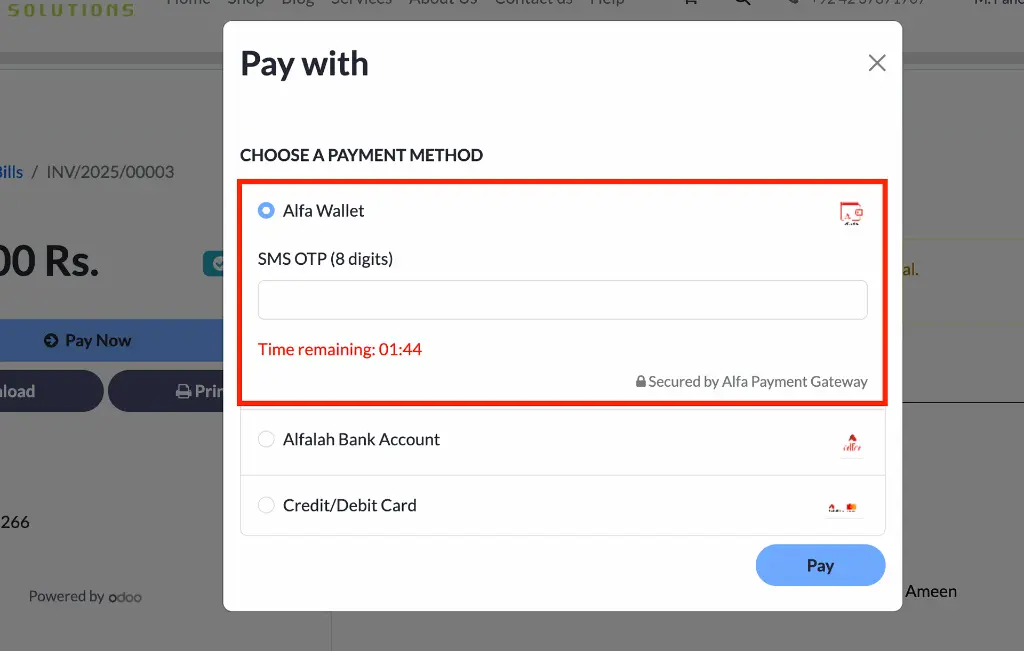Click the Powered by odoo link
The image size is (1024, 651).
click(85, 596)
